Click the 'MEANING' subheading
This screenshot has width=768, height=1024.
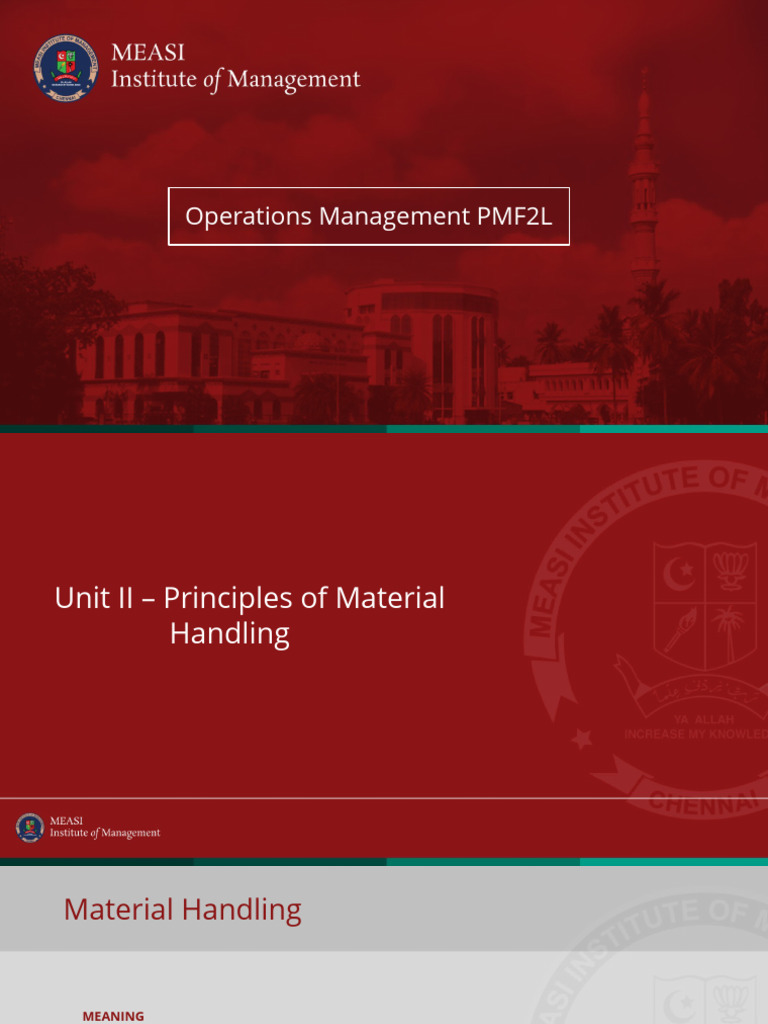click(x=113, y=1016)
